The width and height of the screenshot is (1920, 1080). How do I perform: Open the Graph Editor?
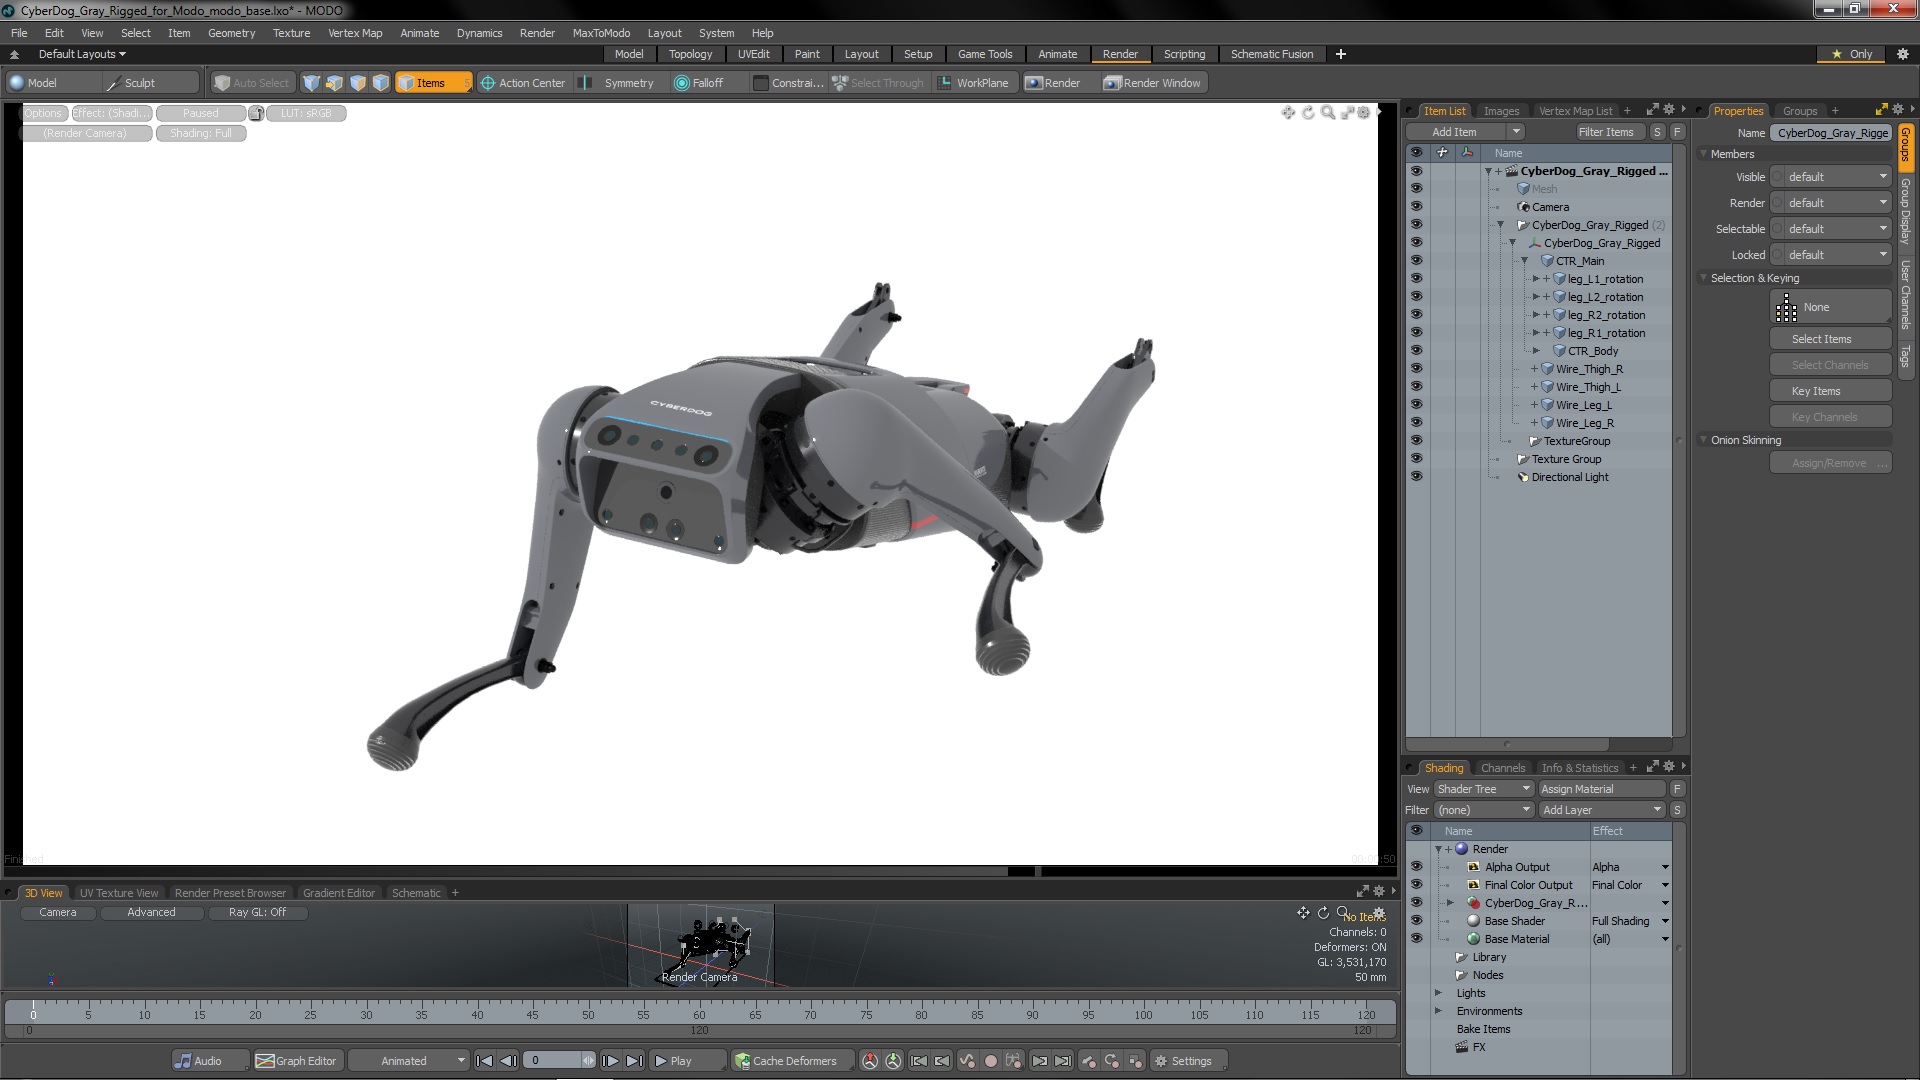297,1061
